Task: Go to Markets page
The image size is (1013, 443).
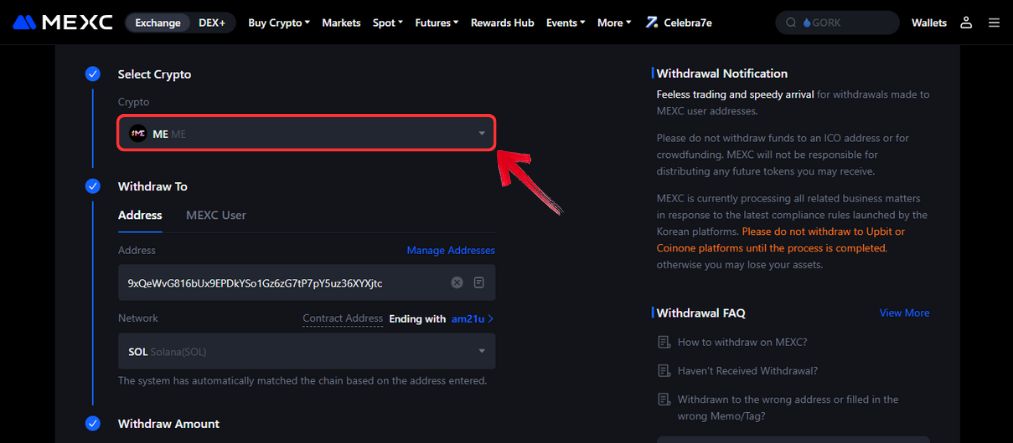Action: point(341,23)
